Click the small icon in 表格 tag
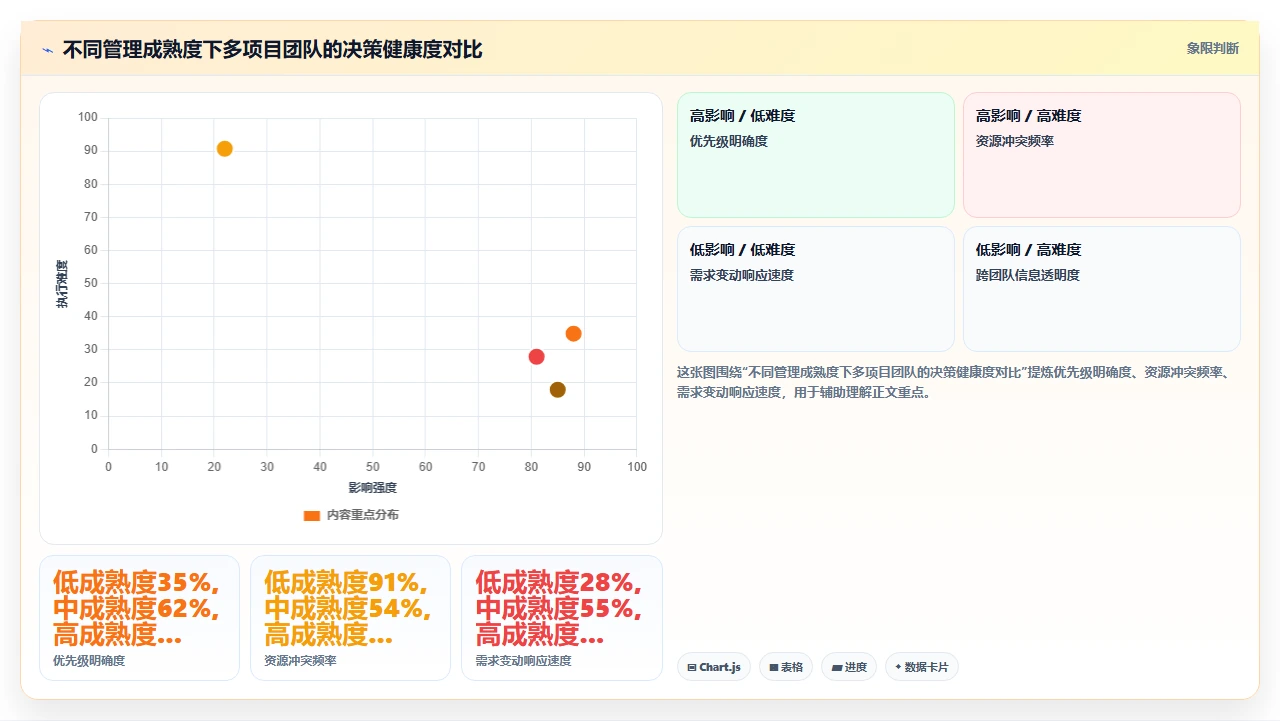The image size is (1280, 721). [x=774, y=667]
